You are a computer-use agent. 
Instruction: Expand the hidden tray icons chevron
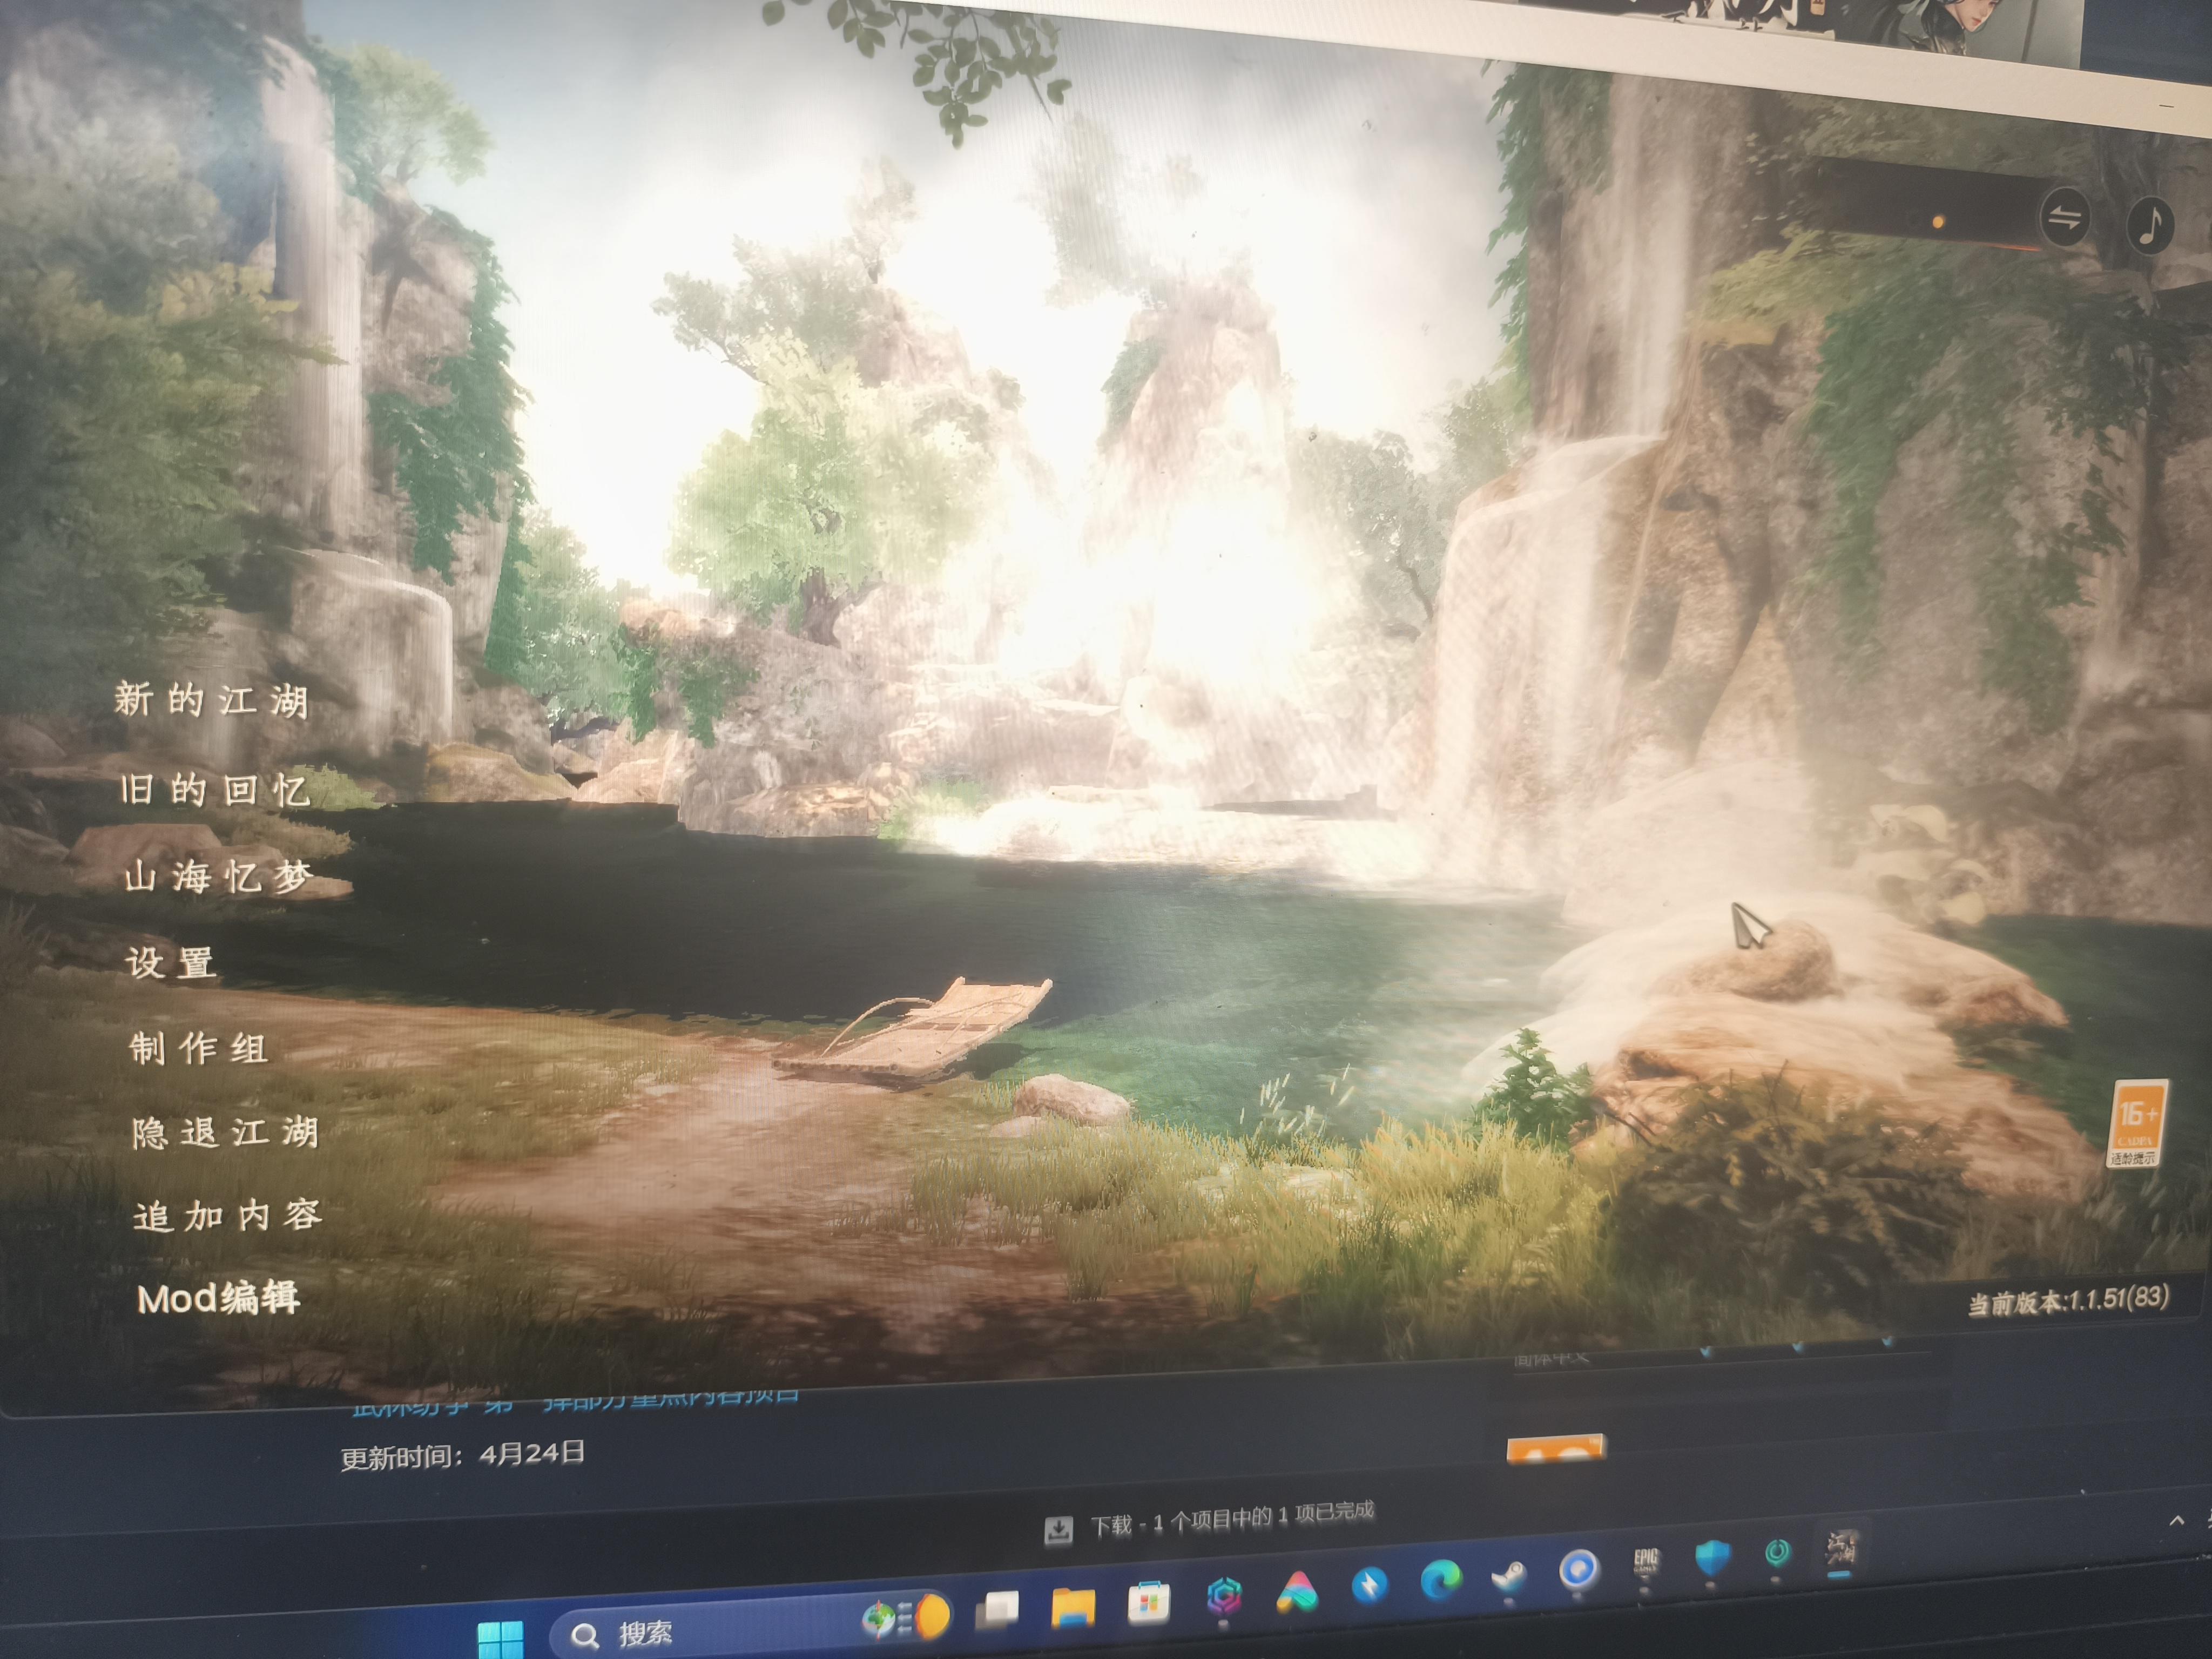point(2177,1521)
